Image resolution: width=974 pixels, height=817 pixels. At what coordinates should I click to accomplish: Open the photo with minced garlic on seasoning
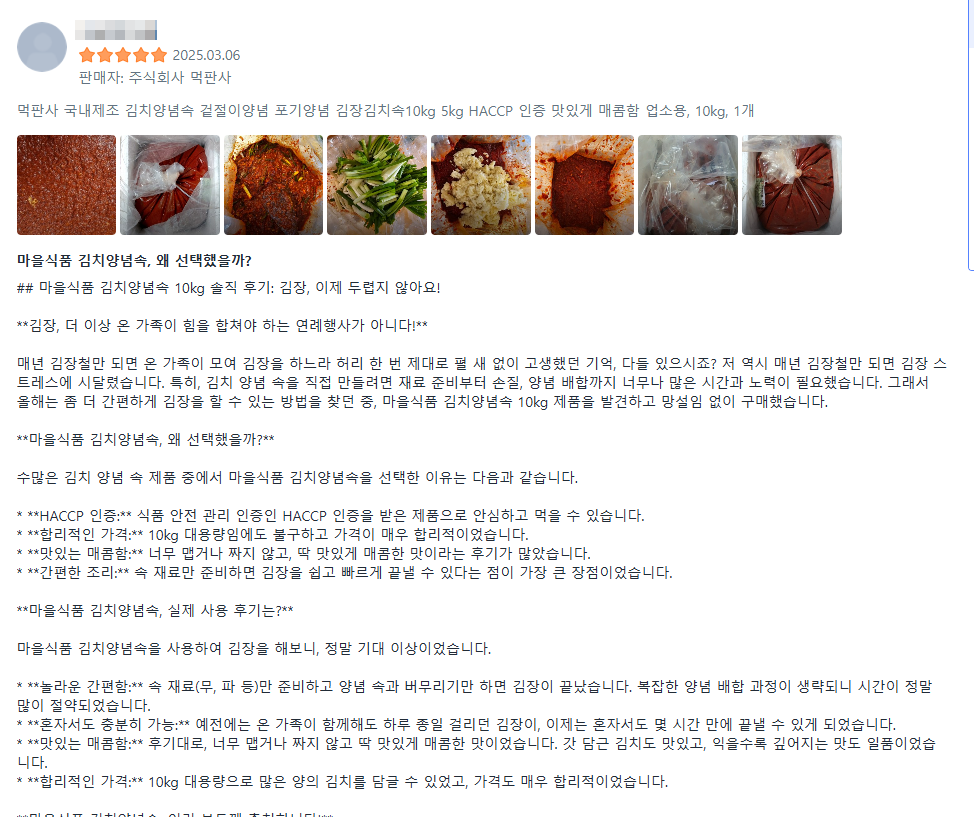(481, 185)
